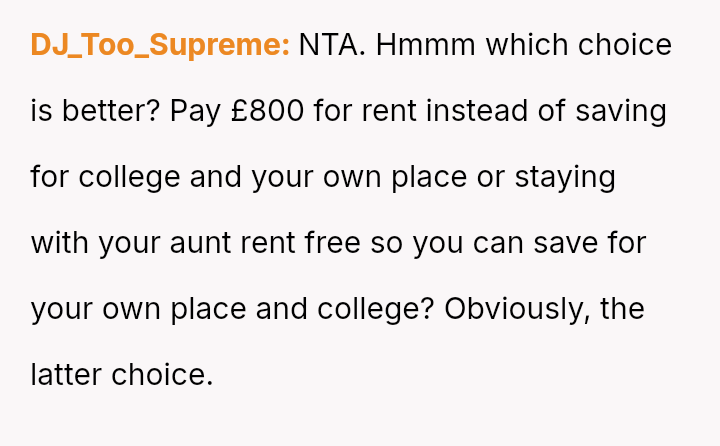Click the word "with" starting the fourth line
Screen dimensions: 720x446
(60, 243)
